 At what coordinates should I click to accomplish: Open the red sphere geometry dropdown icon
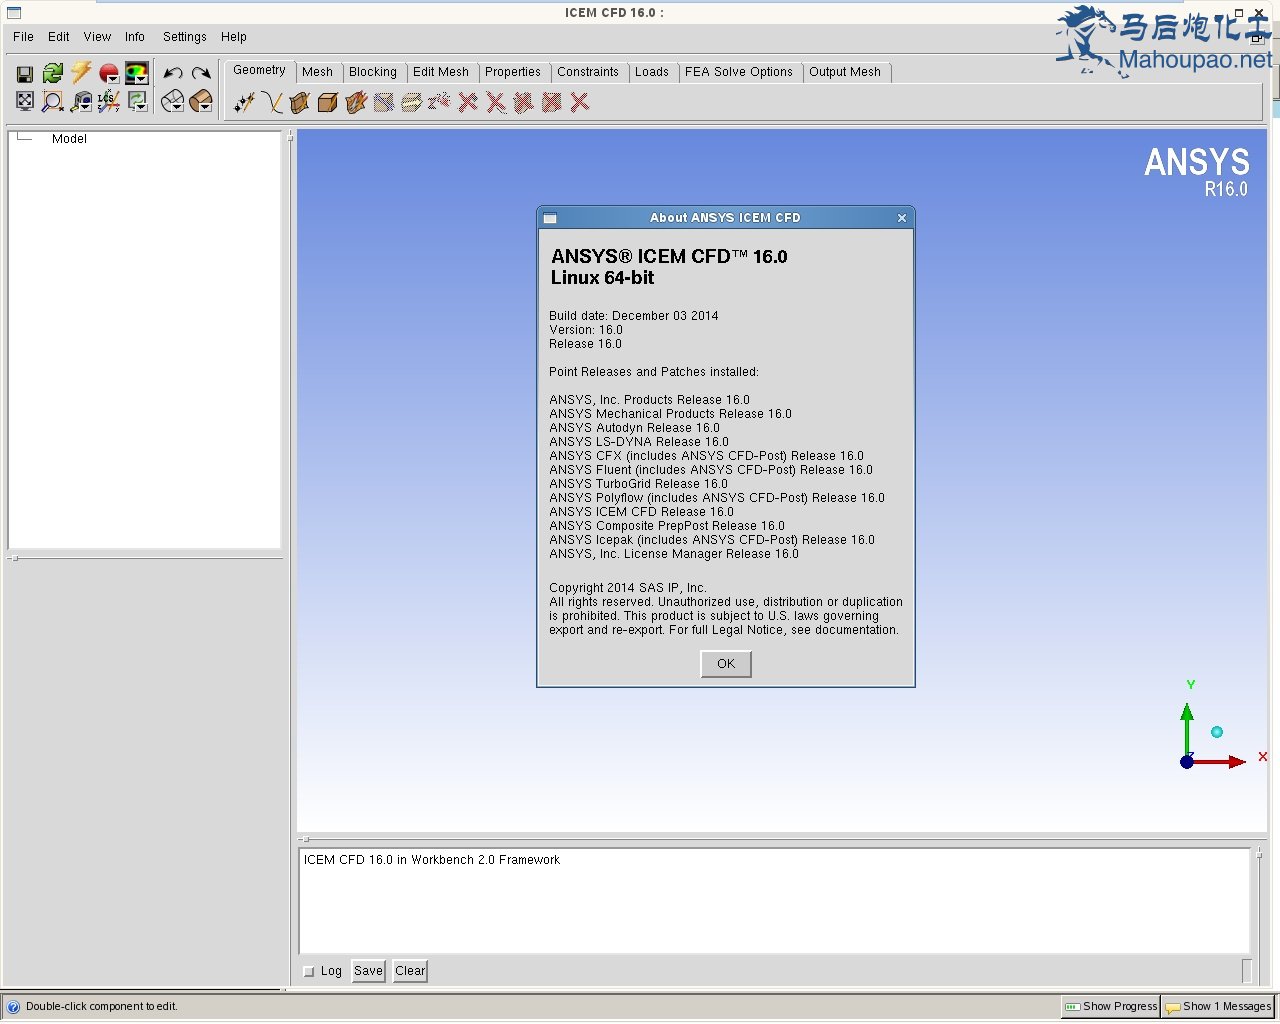(109, 73)
